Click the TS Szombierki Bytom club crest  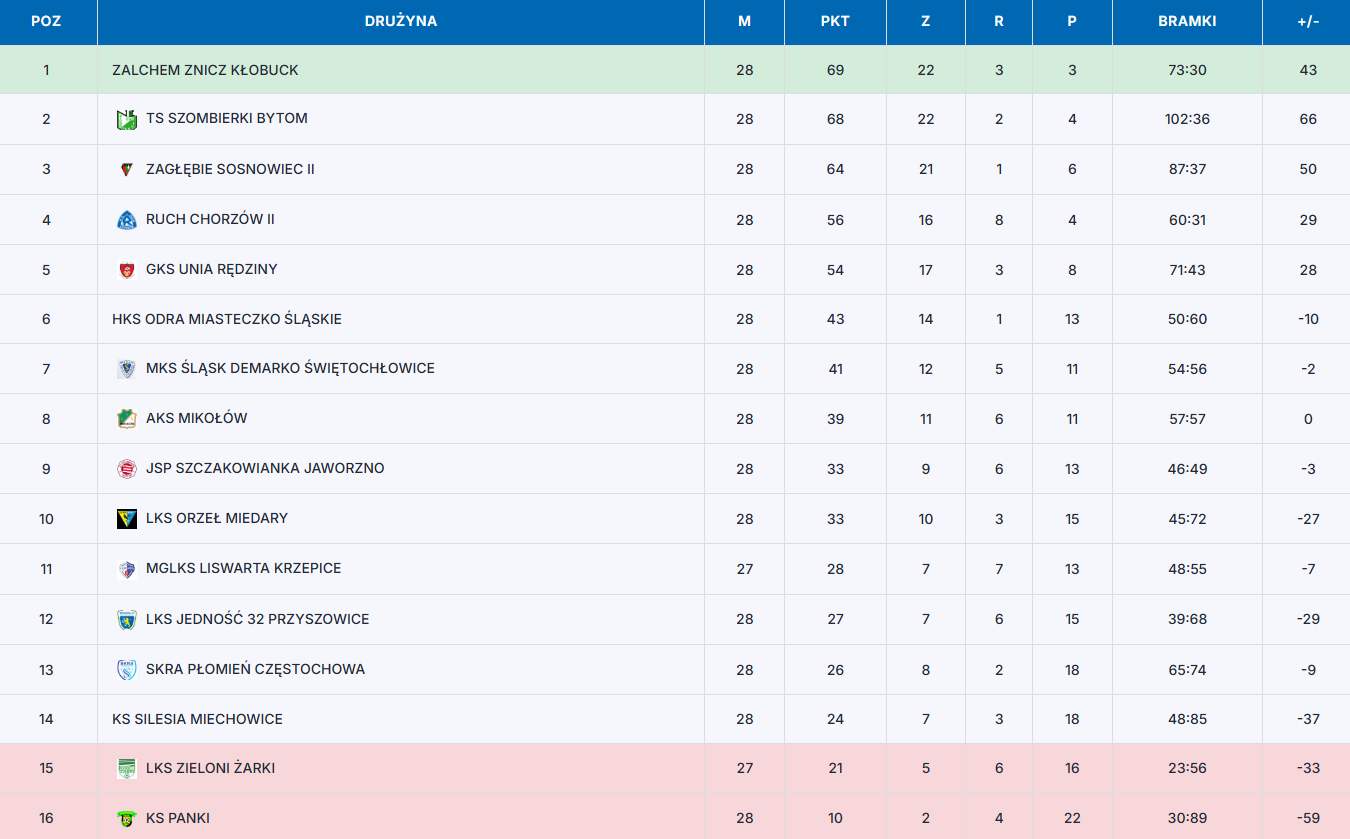click(x=126, y=120)
